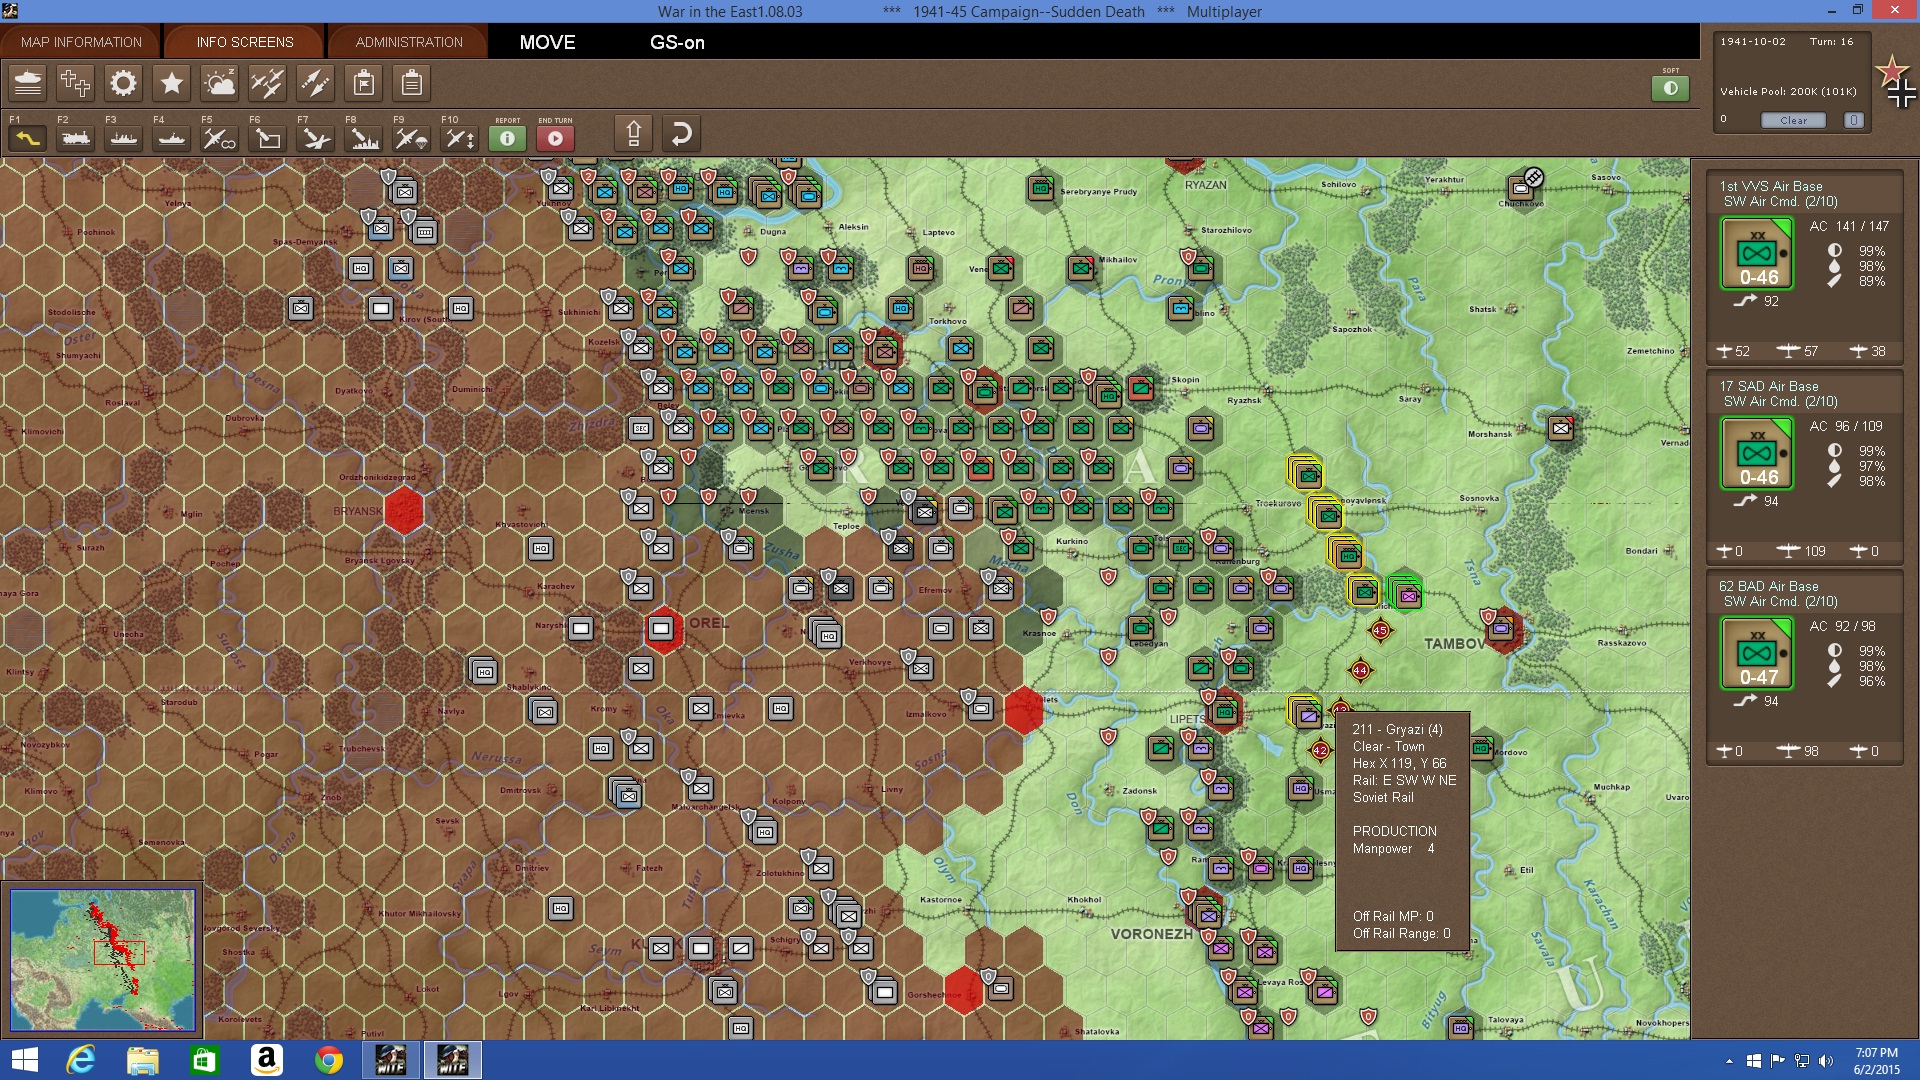Viewport: 1920px width, 1080px height.
Task: Open Windows Store from taskbar
Action: pos(204,1060)
